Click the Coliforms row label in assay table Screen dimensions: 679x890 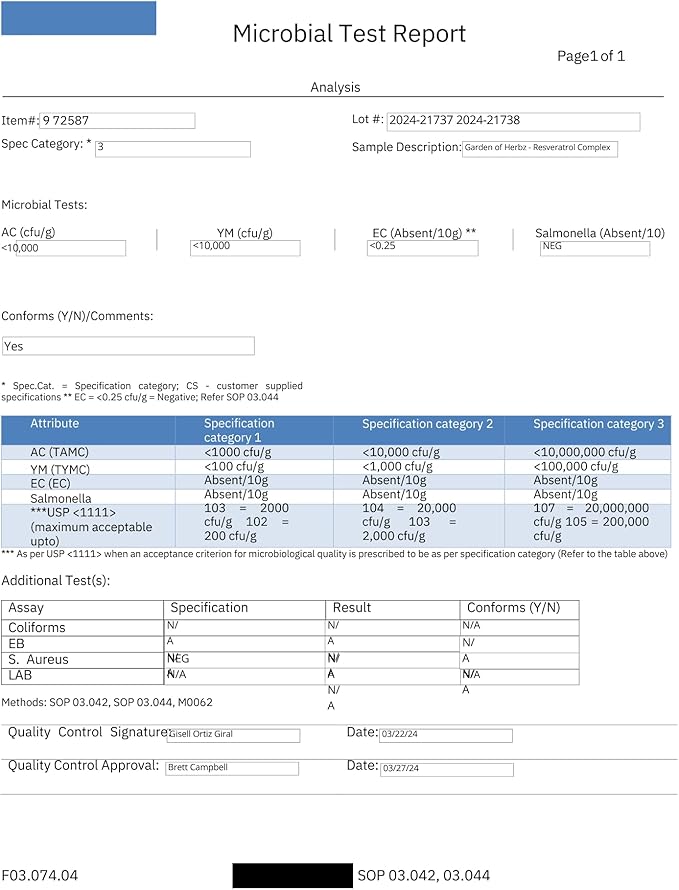click(37, 628)
